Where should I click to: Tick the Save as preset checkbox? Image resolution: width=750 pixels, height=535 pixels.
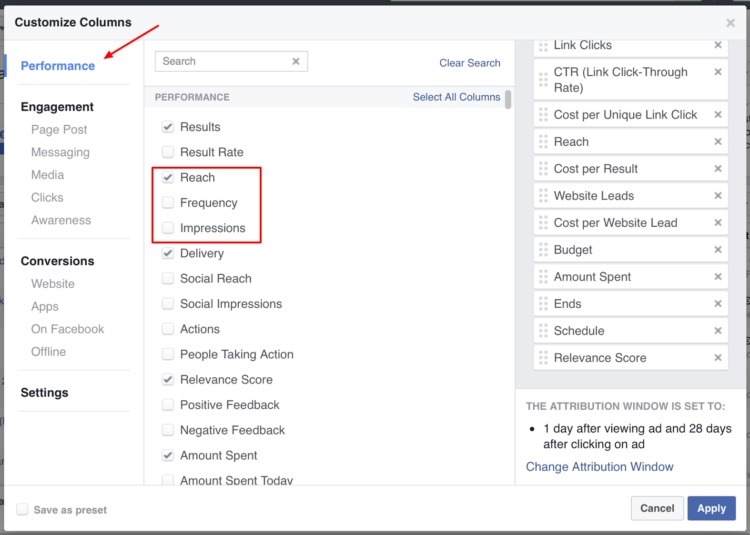22,509
